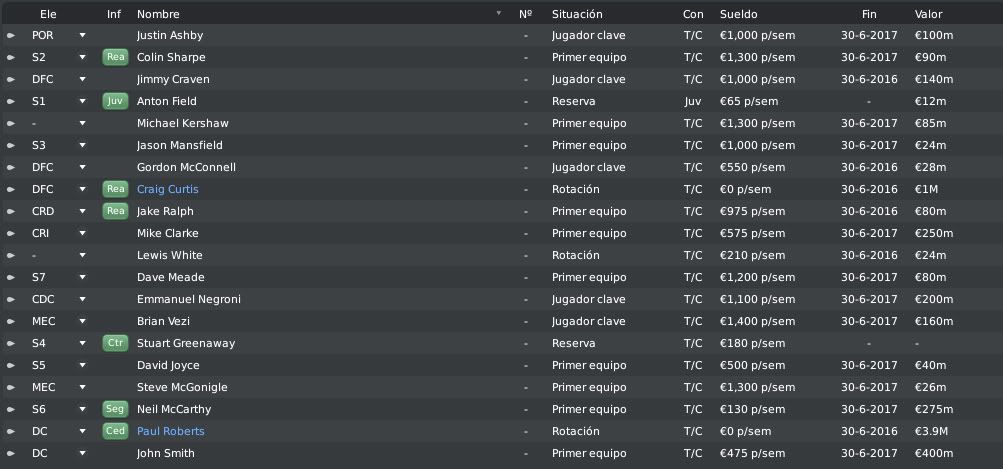Viewport: 1003px width, 469px height.
Task: Click the row handle icon for Justin Ashby
Action: coord(11,35)
